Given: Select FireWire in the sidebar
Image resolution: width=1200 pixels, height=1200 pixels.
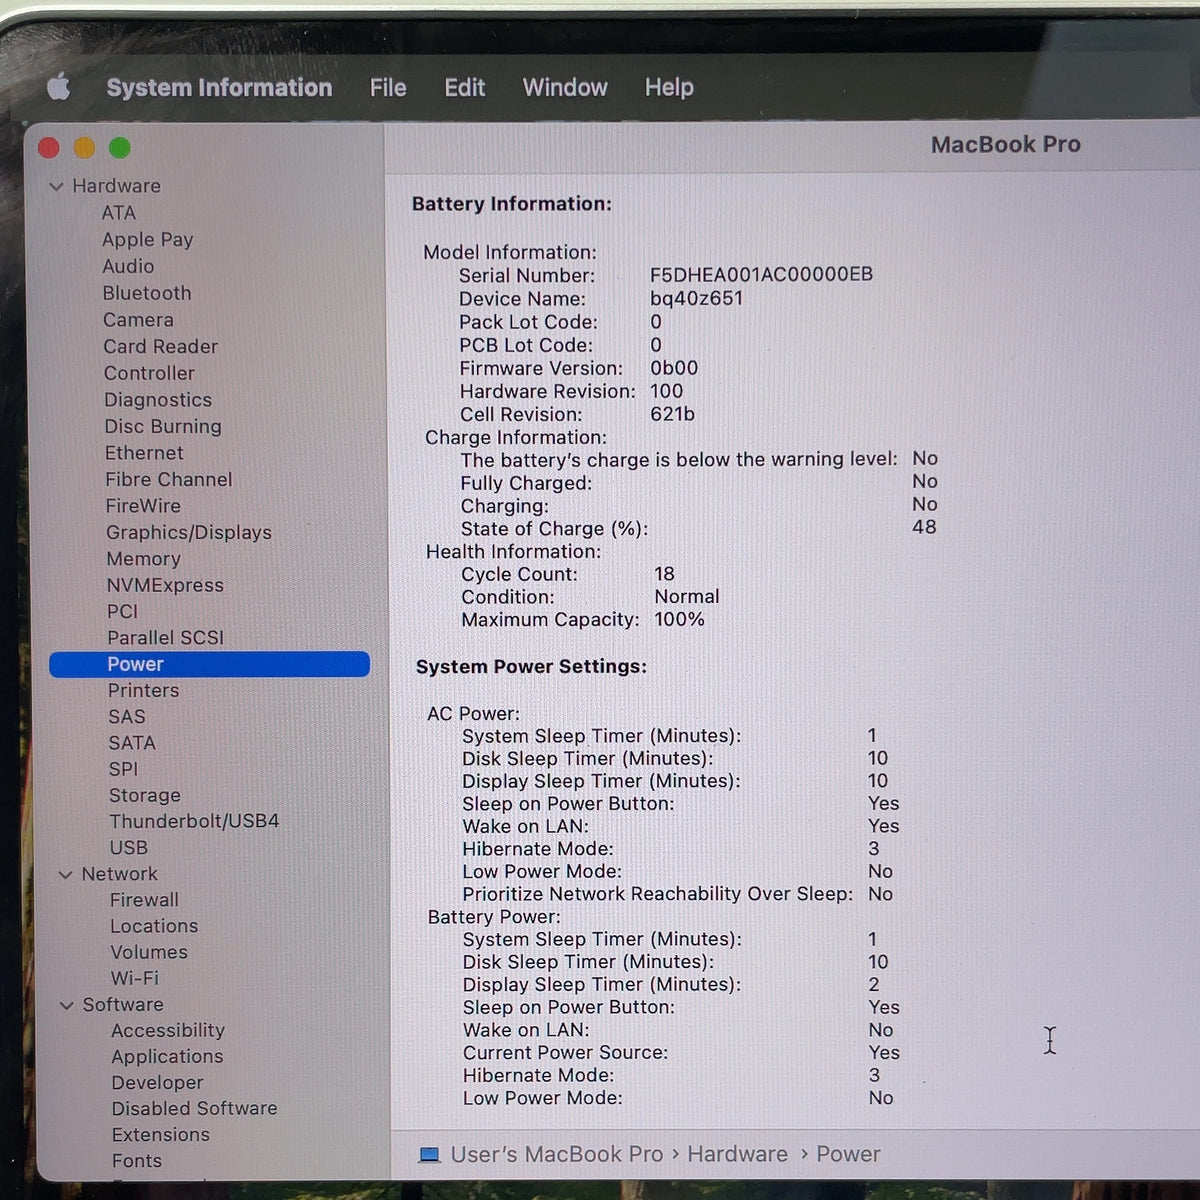Looking at the screenshot, I should [x=143, y=506].
